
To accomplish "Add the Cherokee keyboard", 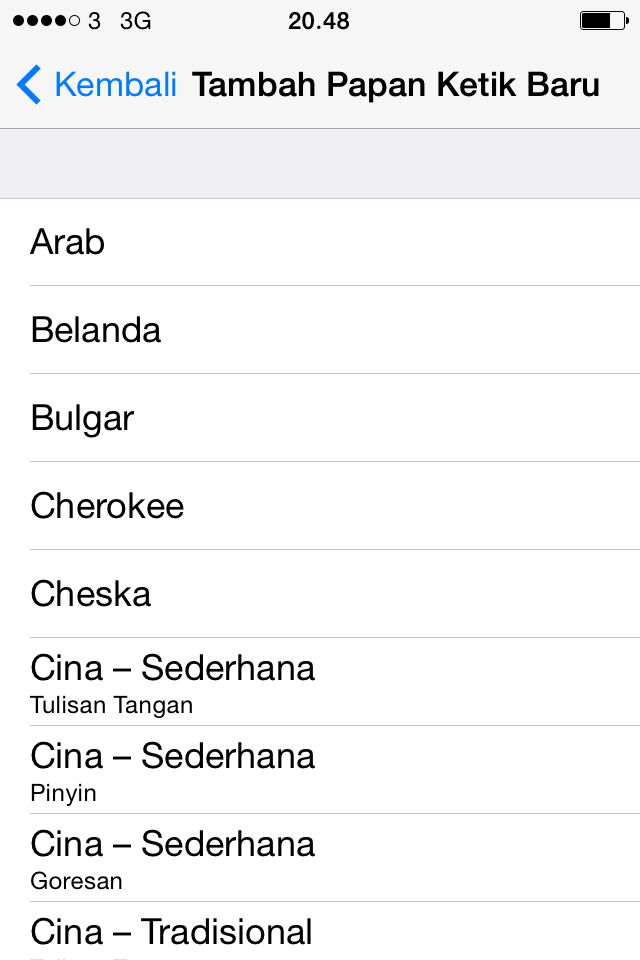I will [x=320, y=506].
